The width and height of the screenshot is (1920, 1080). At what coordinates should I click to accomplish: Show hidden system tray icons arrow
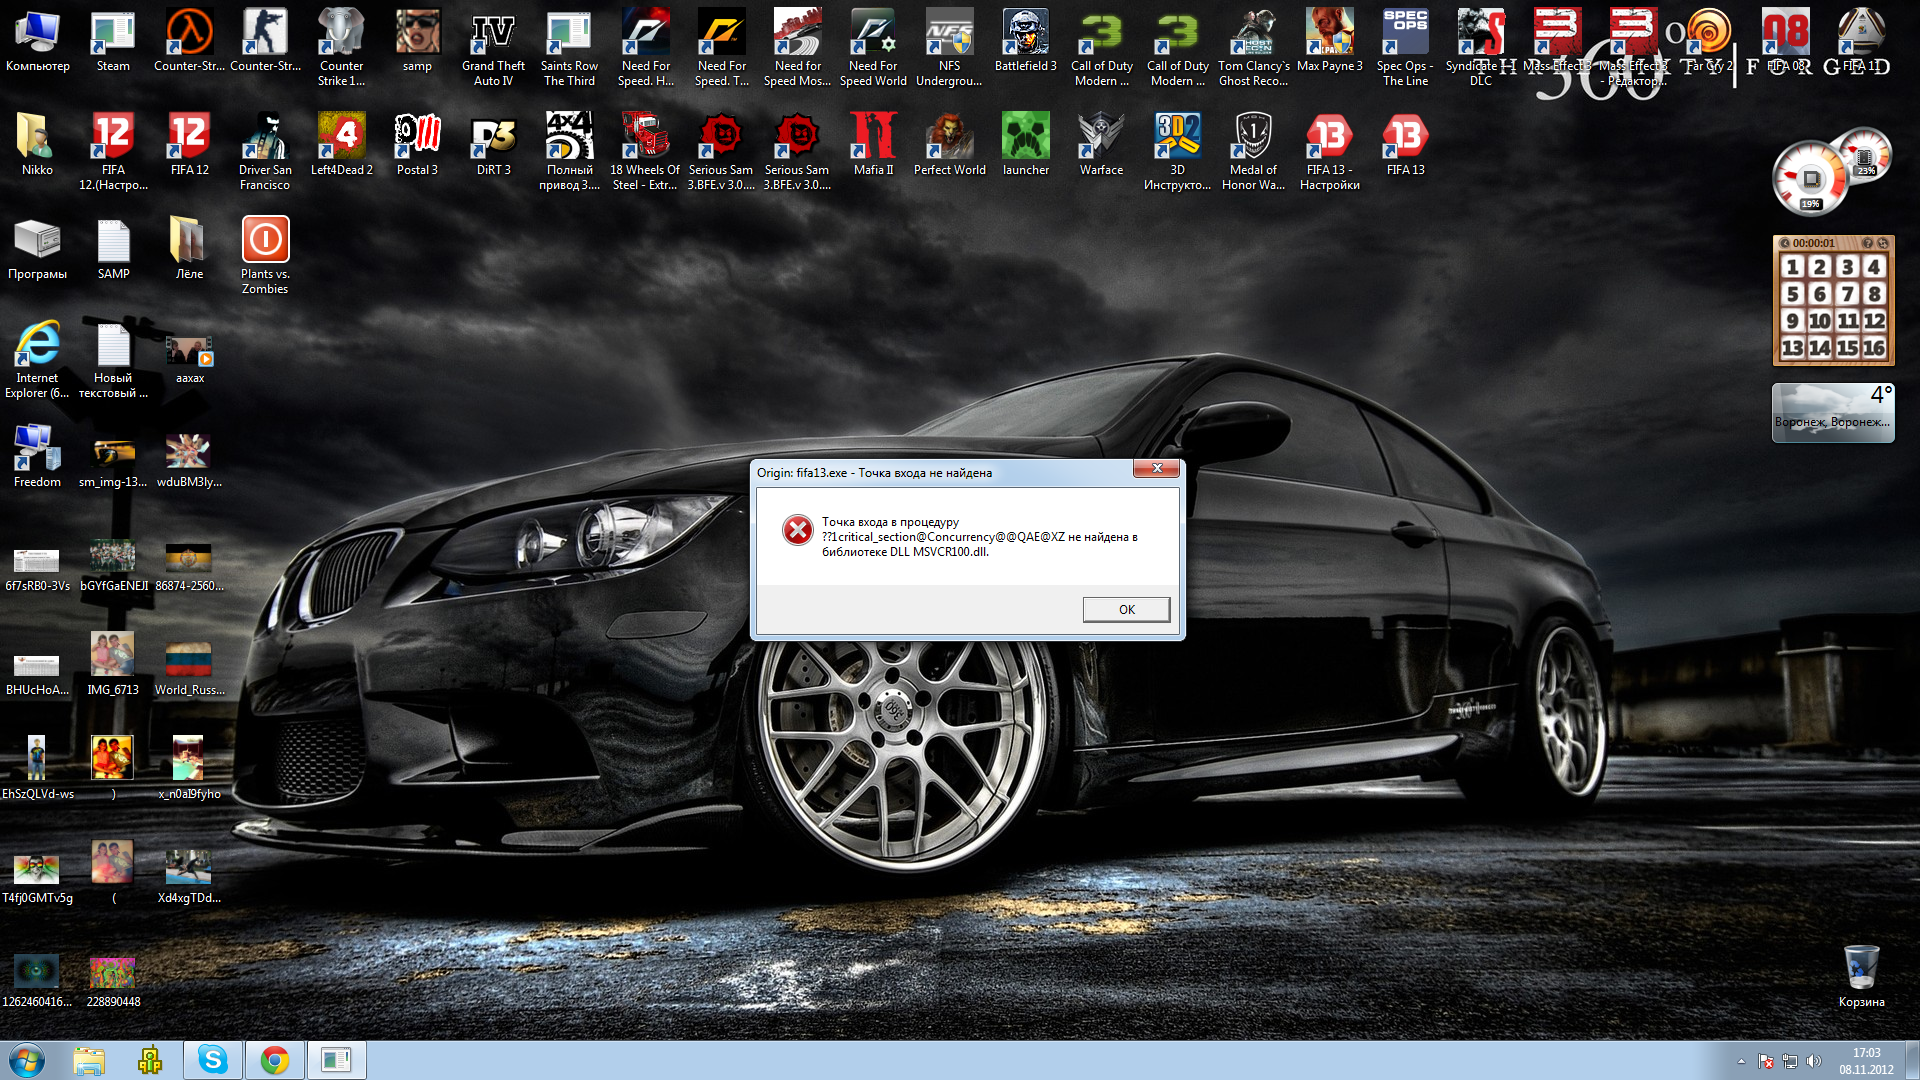tap(1741, 1061)
